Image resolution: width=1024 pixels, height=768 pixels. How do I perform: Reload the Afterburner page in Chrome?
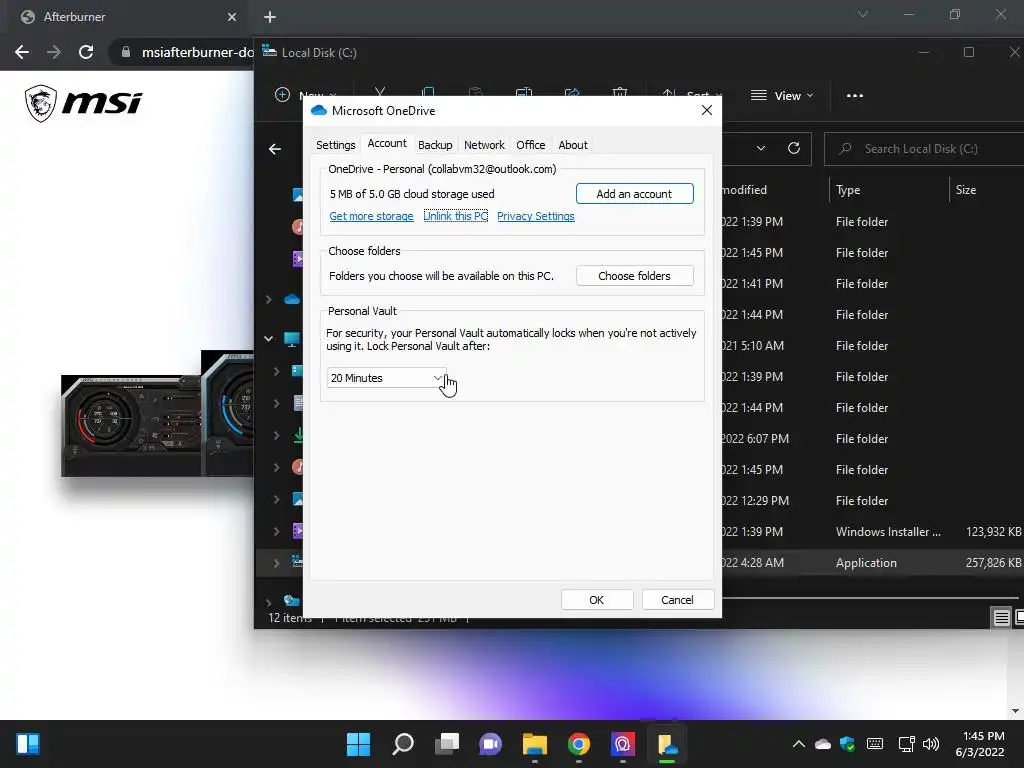tap(86, 52)
